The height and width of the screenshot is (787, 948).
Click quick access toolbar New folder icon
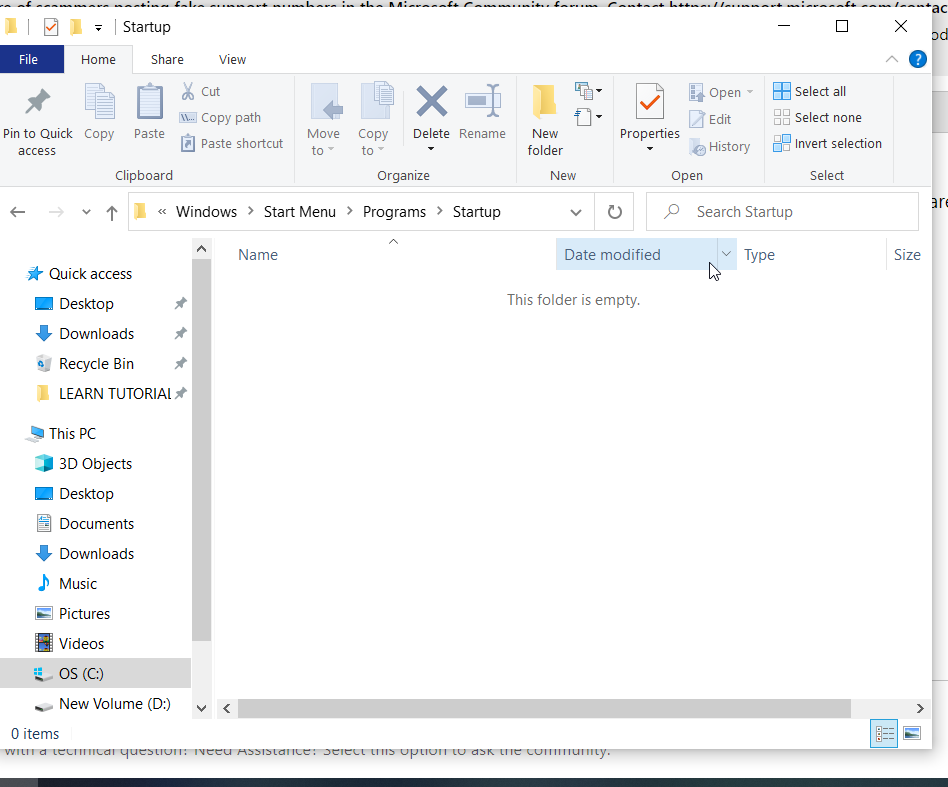(76, 27)
